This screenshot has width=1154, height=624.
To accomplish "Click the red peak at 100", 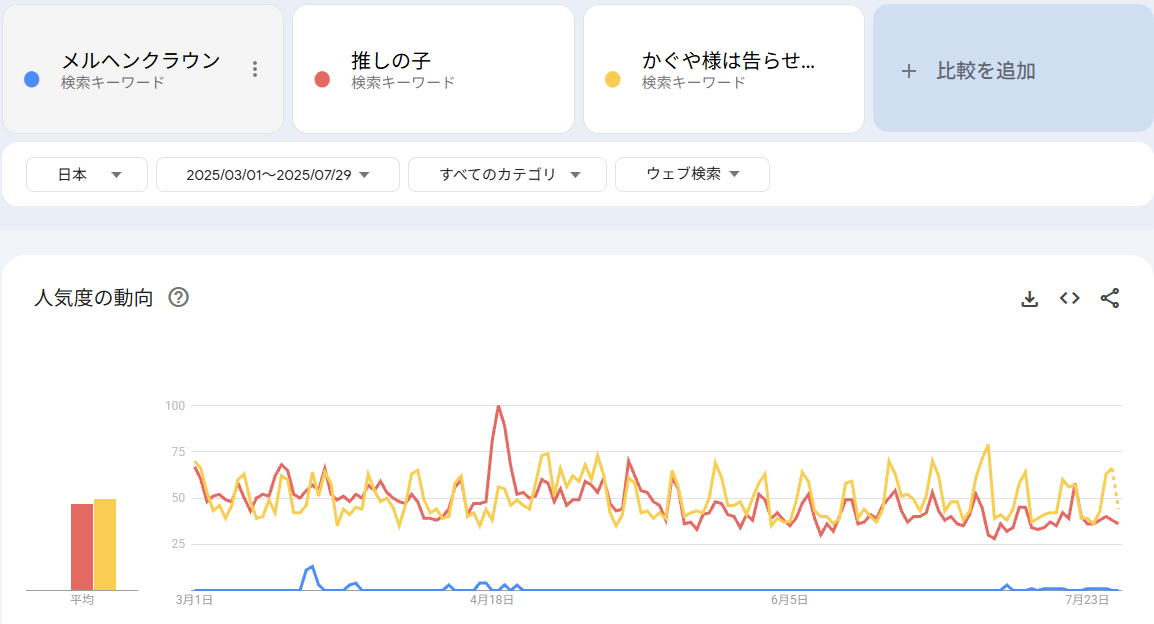I will (498, 406).
